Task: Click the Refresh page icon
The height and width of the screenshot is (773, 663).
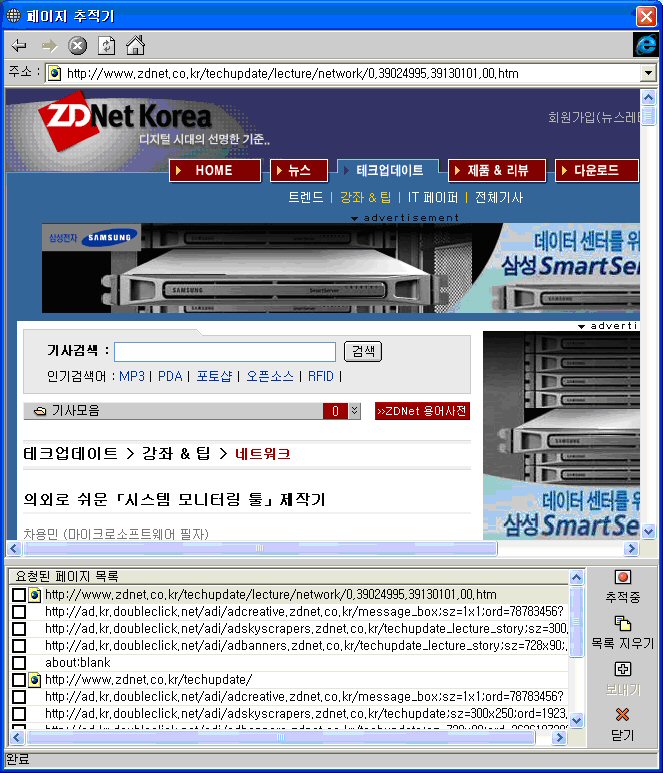Action: tap(106, 46)
